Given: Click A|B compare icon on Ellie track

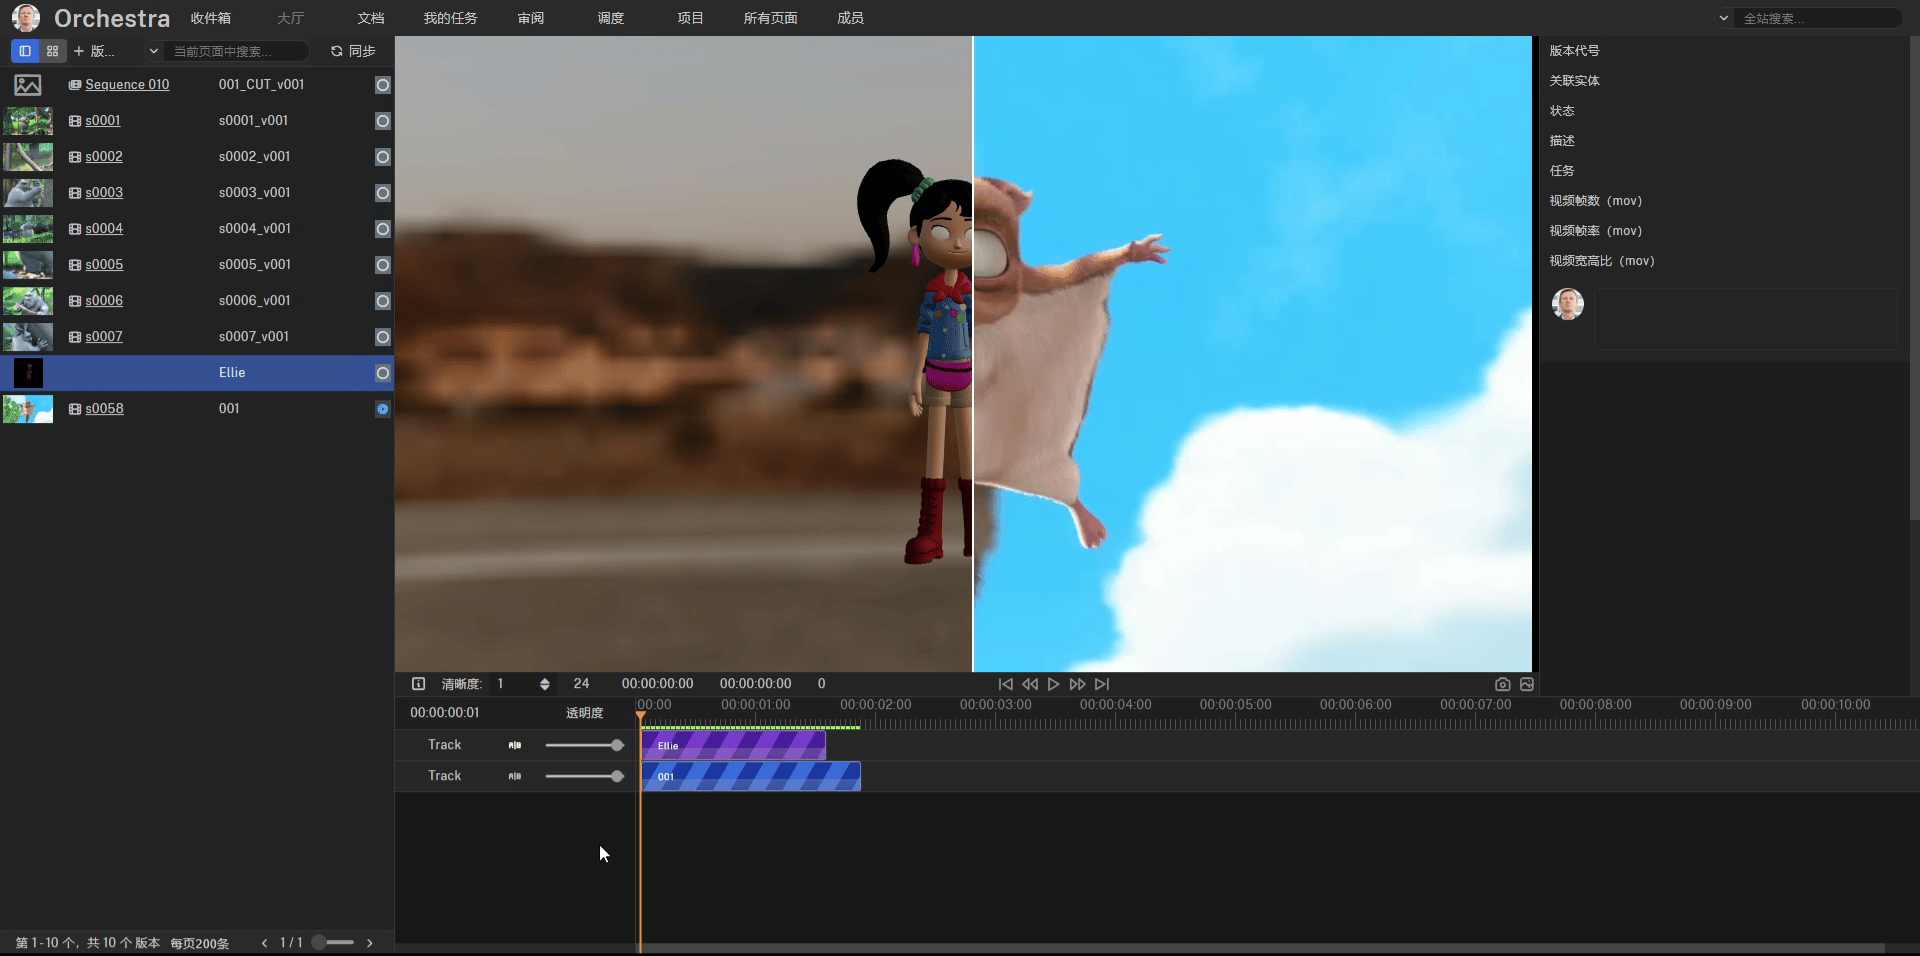Looking at the screenshot, I should point(514,745).
